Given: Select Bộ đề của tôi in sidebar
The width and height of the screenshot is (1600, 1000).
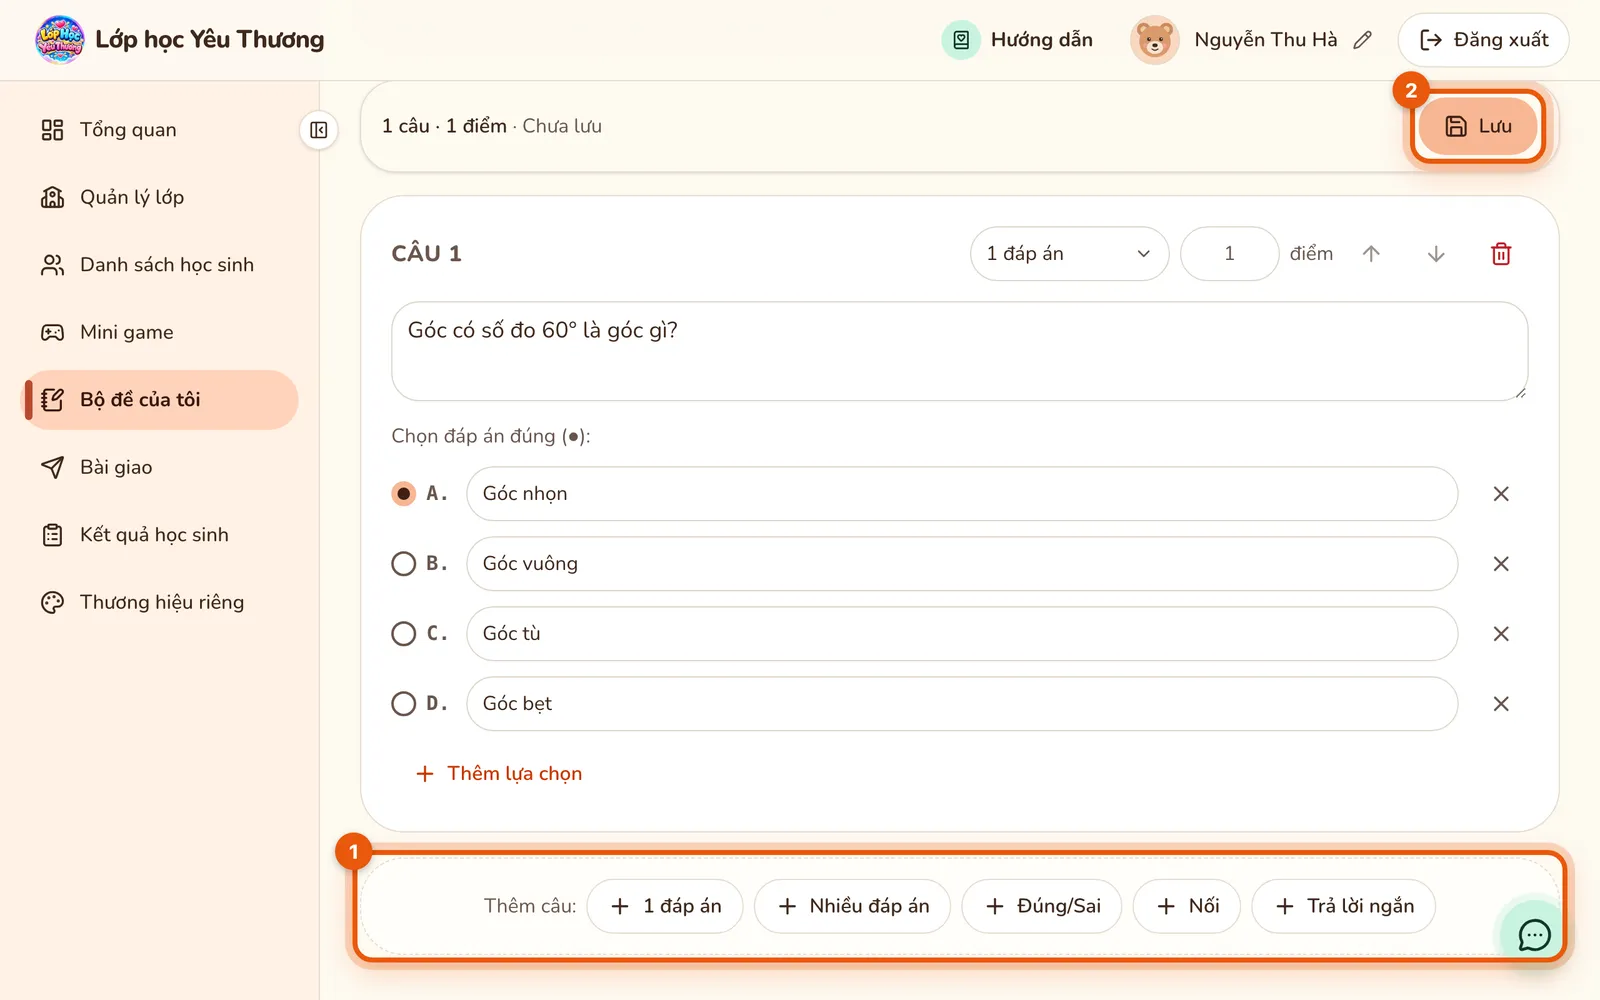Looking at the screenshot, I should tap(160, 400).
